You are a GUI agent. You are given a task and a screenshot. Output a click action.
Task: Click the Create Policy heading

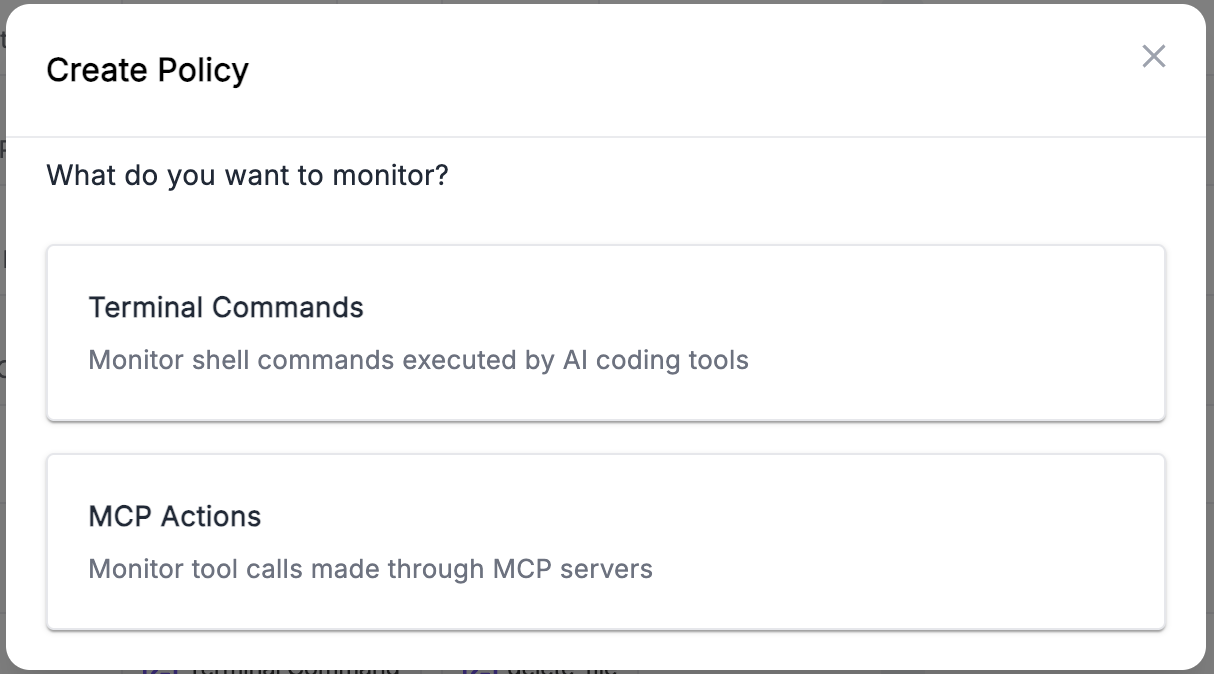tap(147, 70)
